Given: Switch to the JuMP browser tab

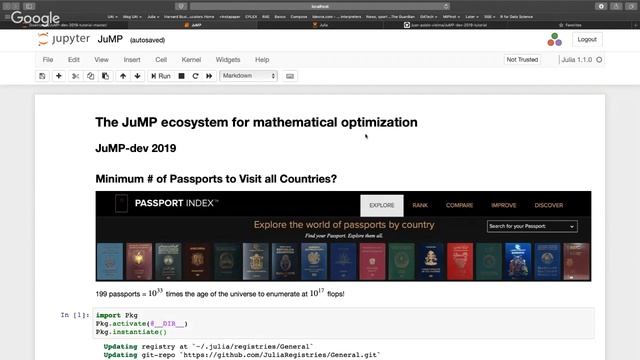Looking at the screenshot, I should [x=193, y=25].
